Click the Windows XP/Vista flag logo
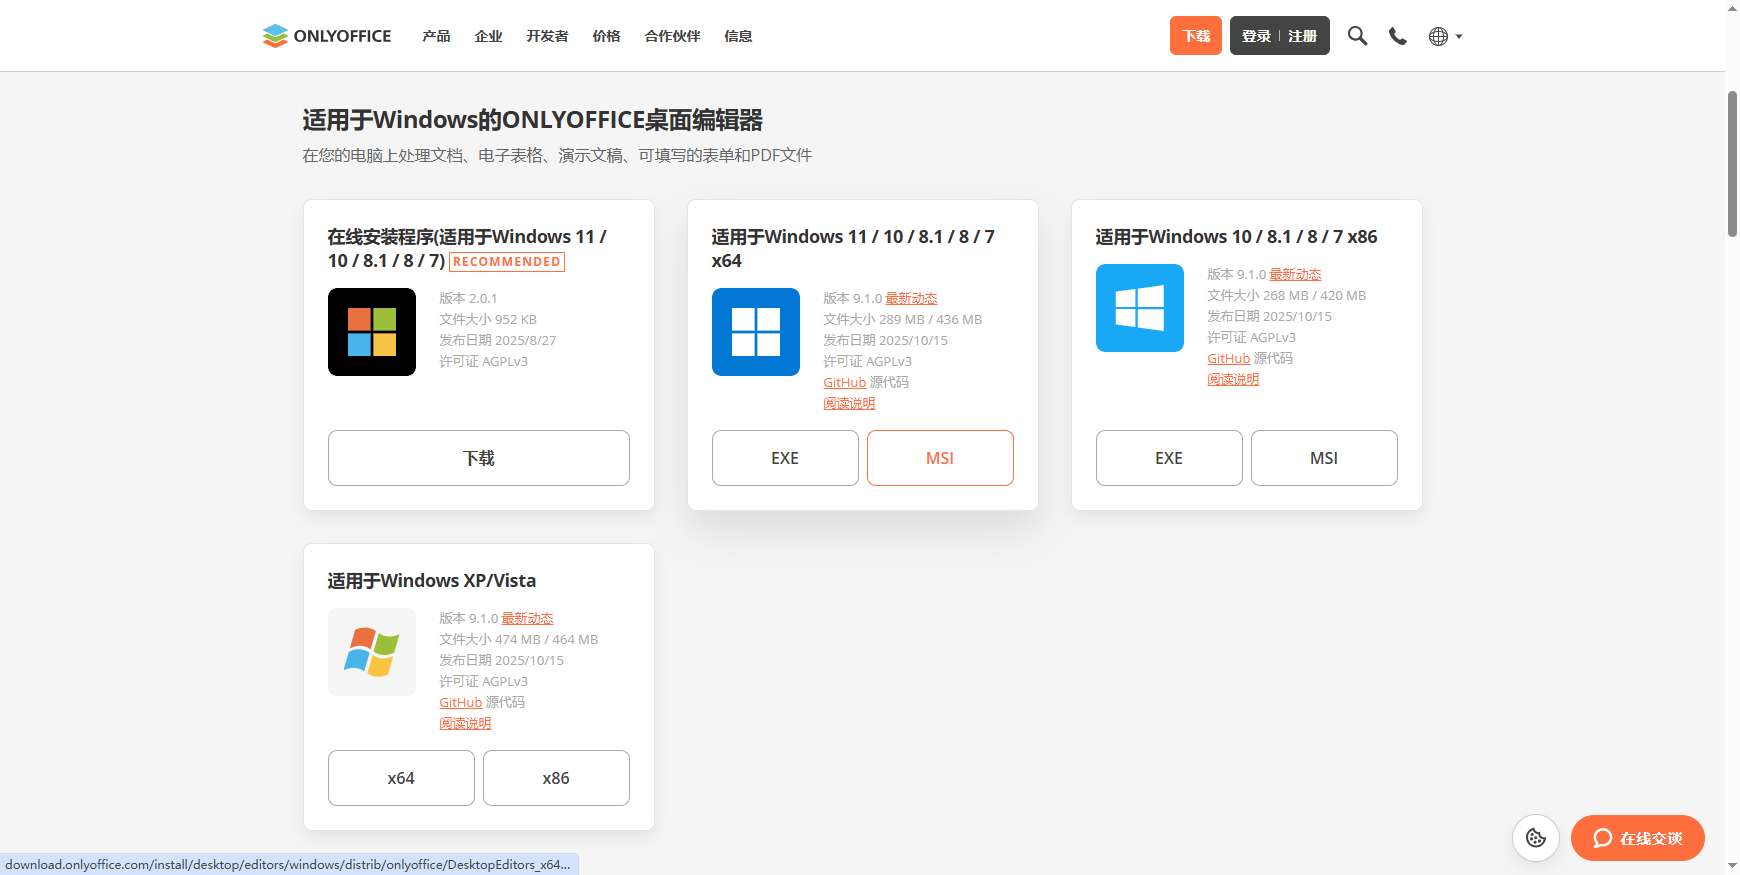 tap(372, 652)
